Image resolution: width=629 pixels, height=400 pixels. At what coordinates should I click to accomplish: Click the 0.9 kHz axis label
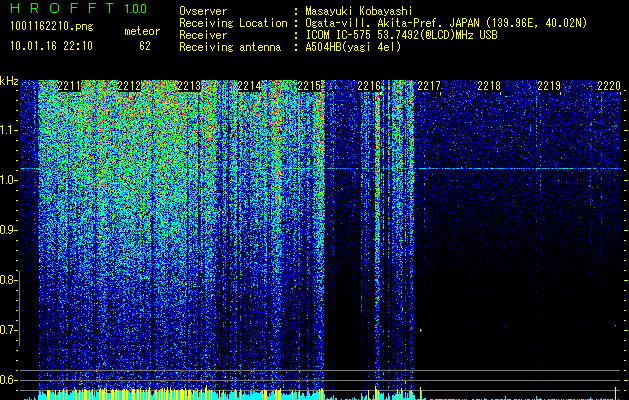pos(8,230)
